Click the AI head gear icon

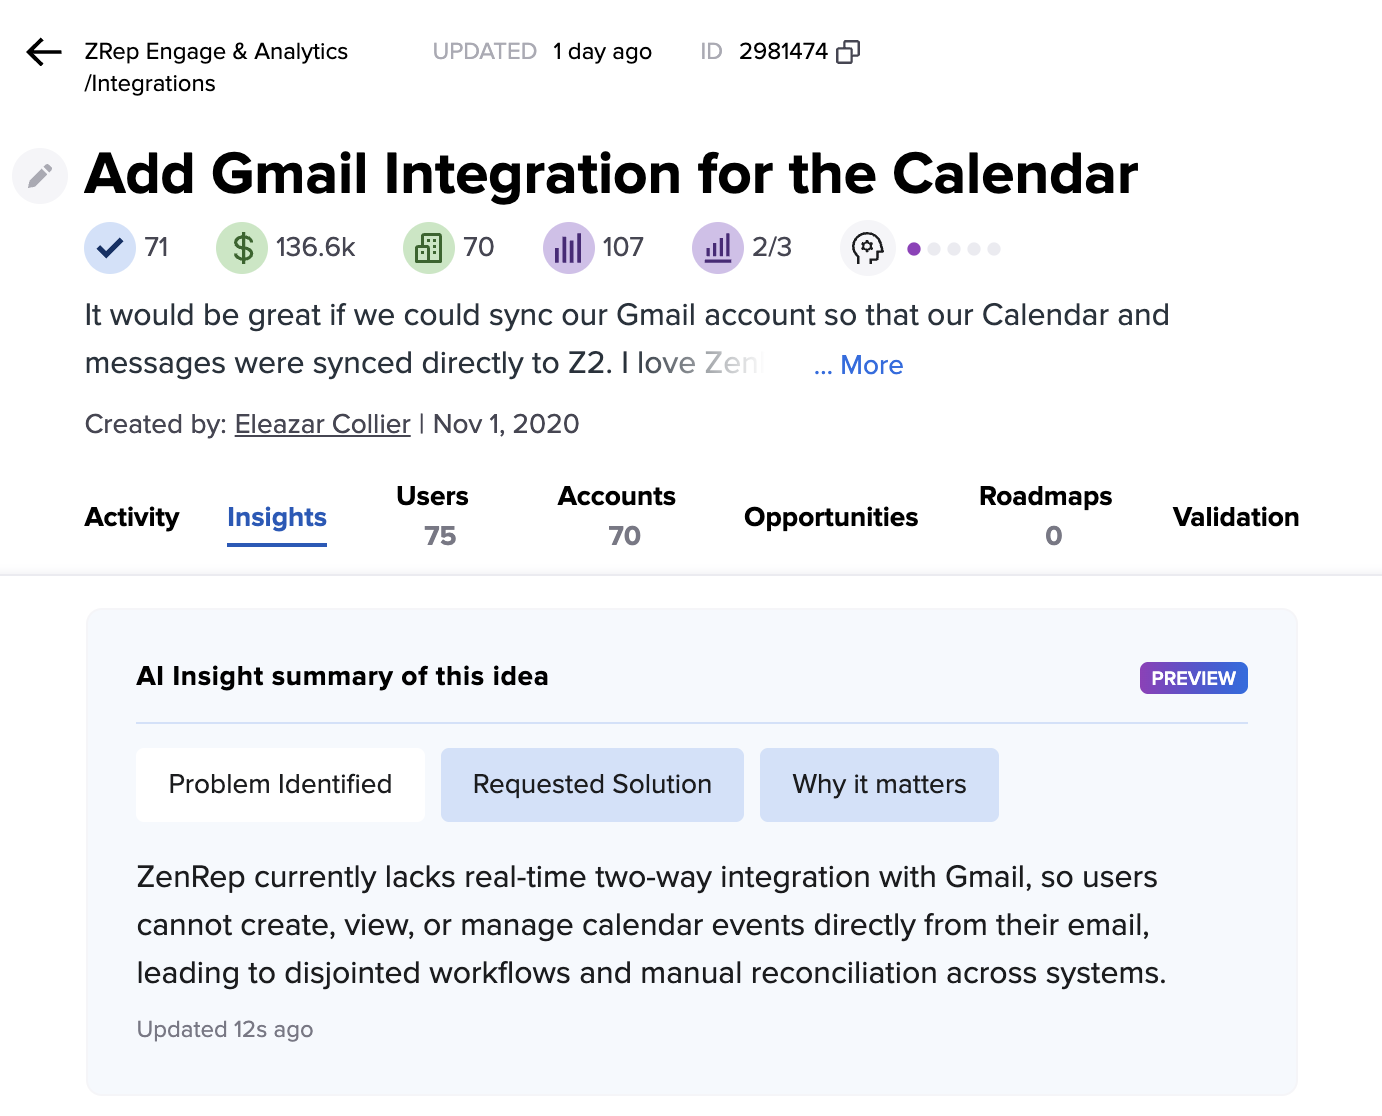point(867,248)
